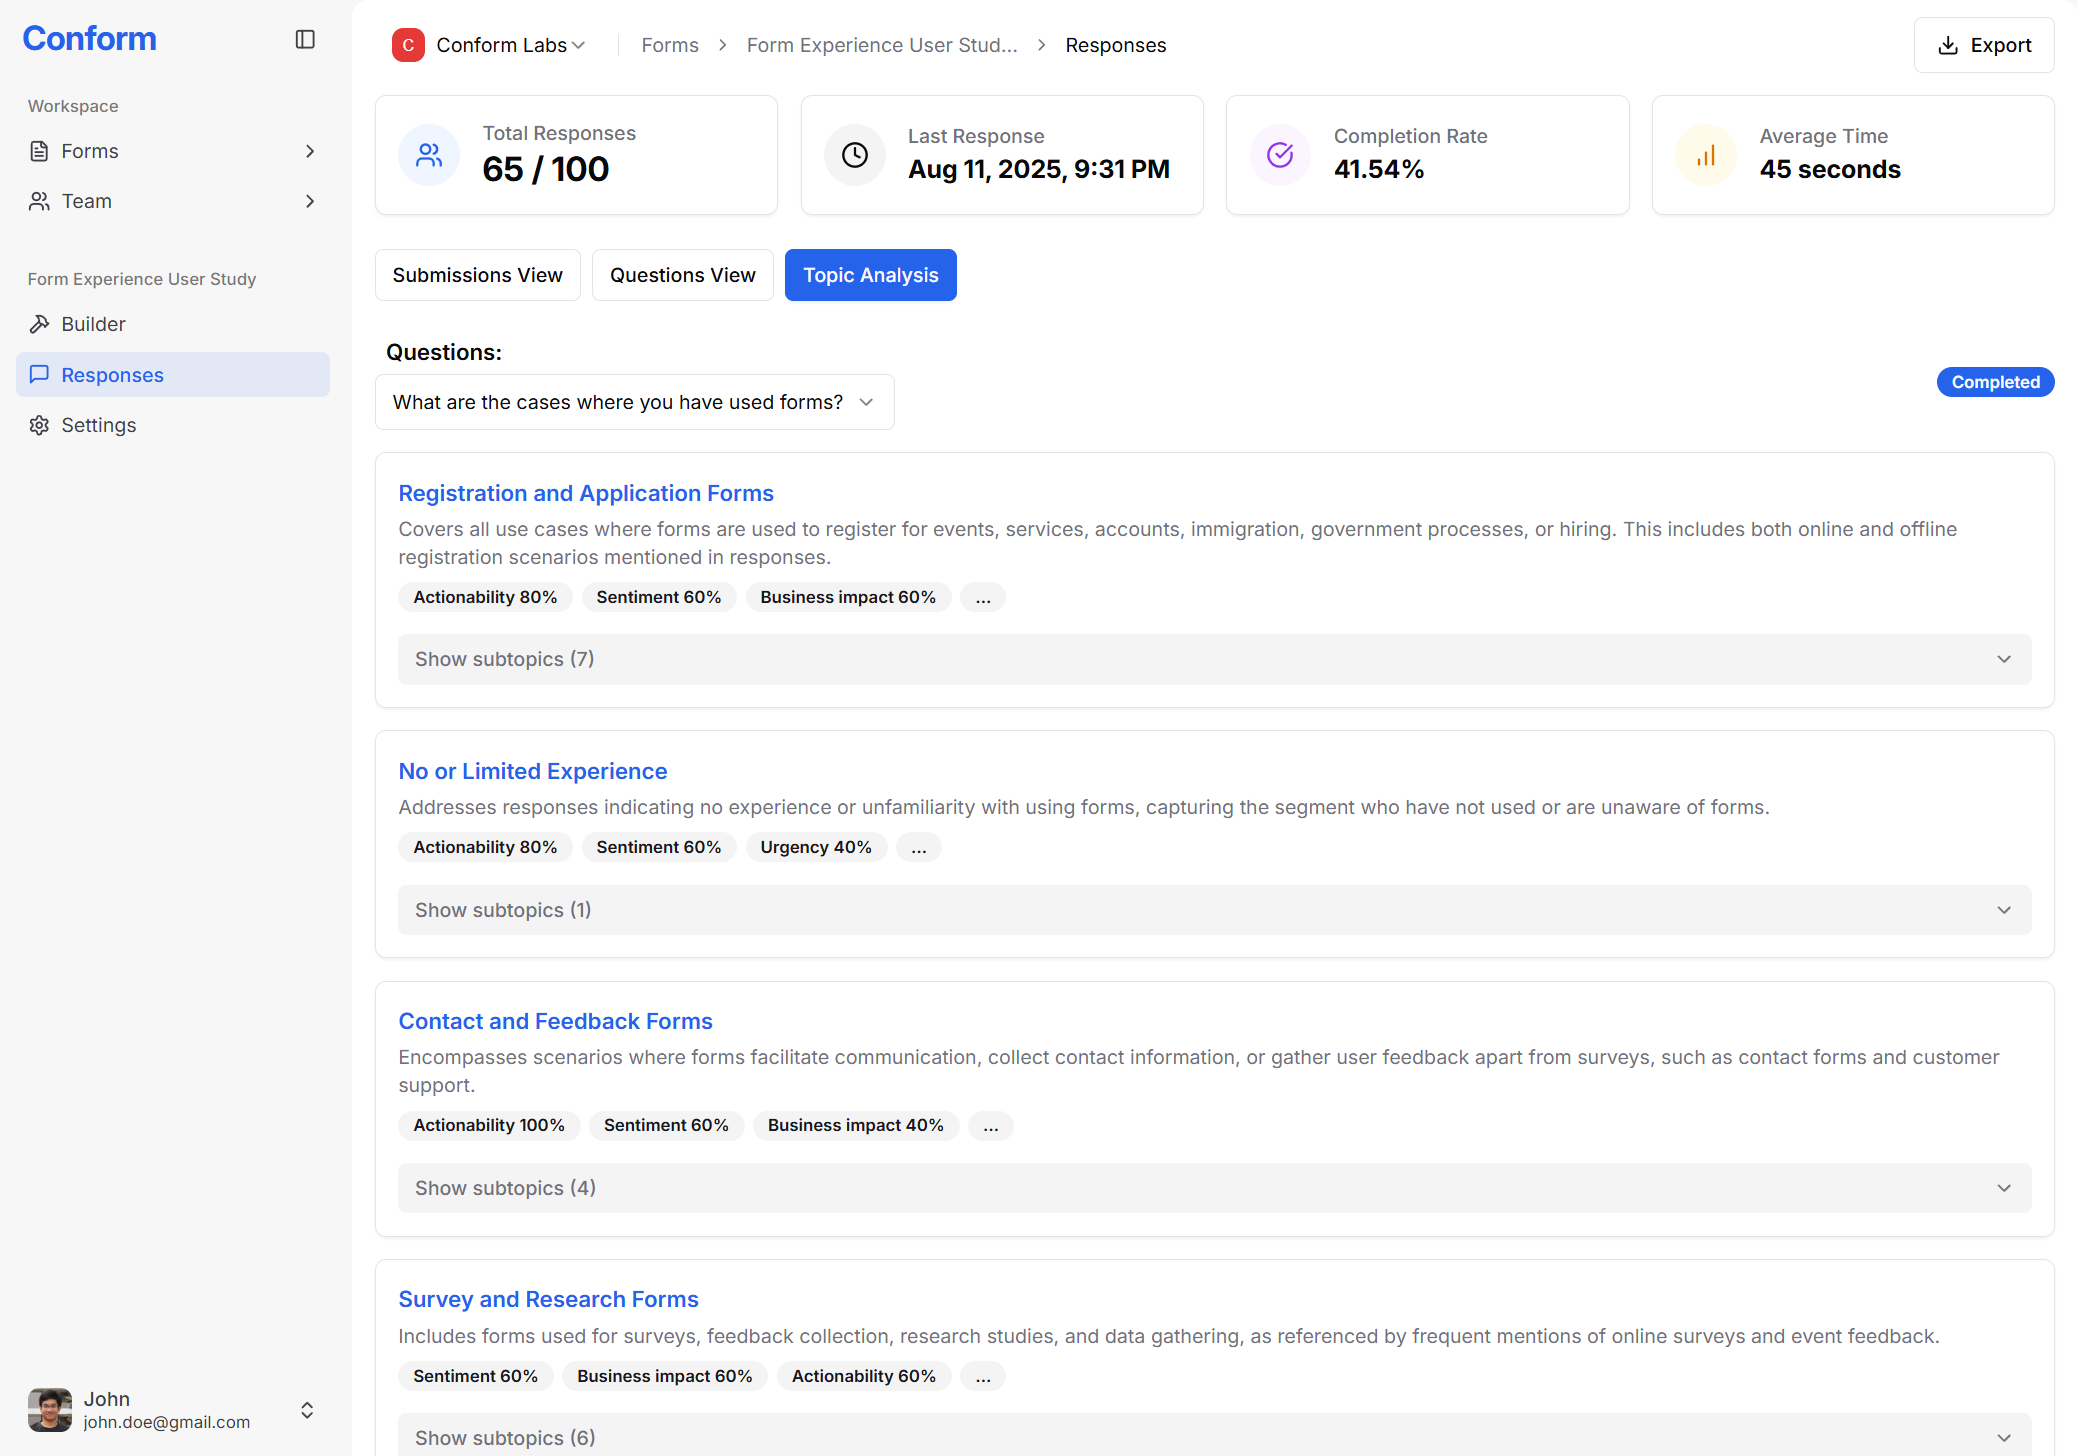Viewport: 2077px width, 1456px height.
Task: Click the Average Time bar chart icon
Action: pos(1705,154)
